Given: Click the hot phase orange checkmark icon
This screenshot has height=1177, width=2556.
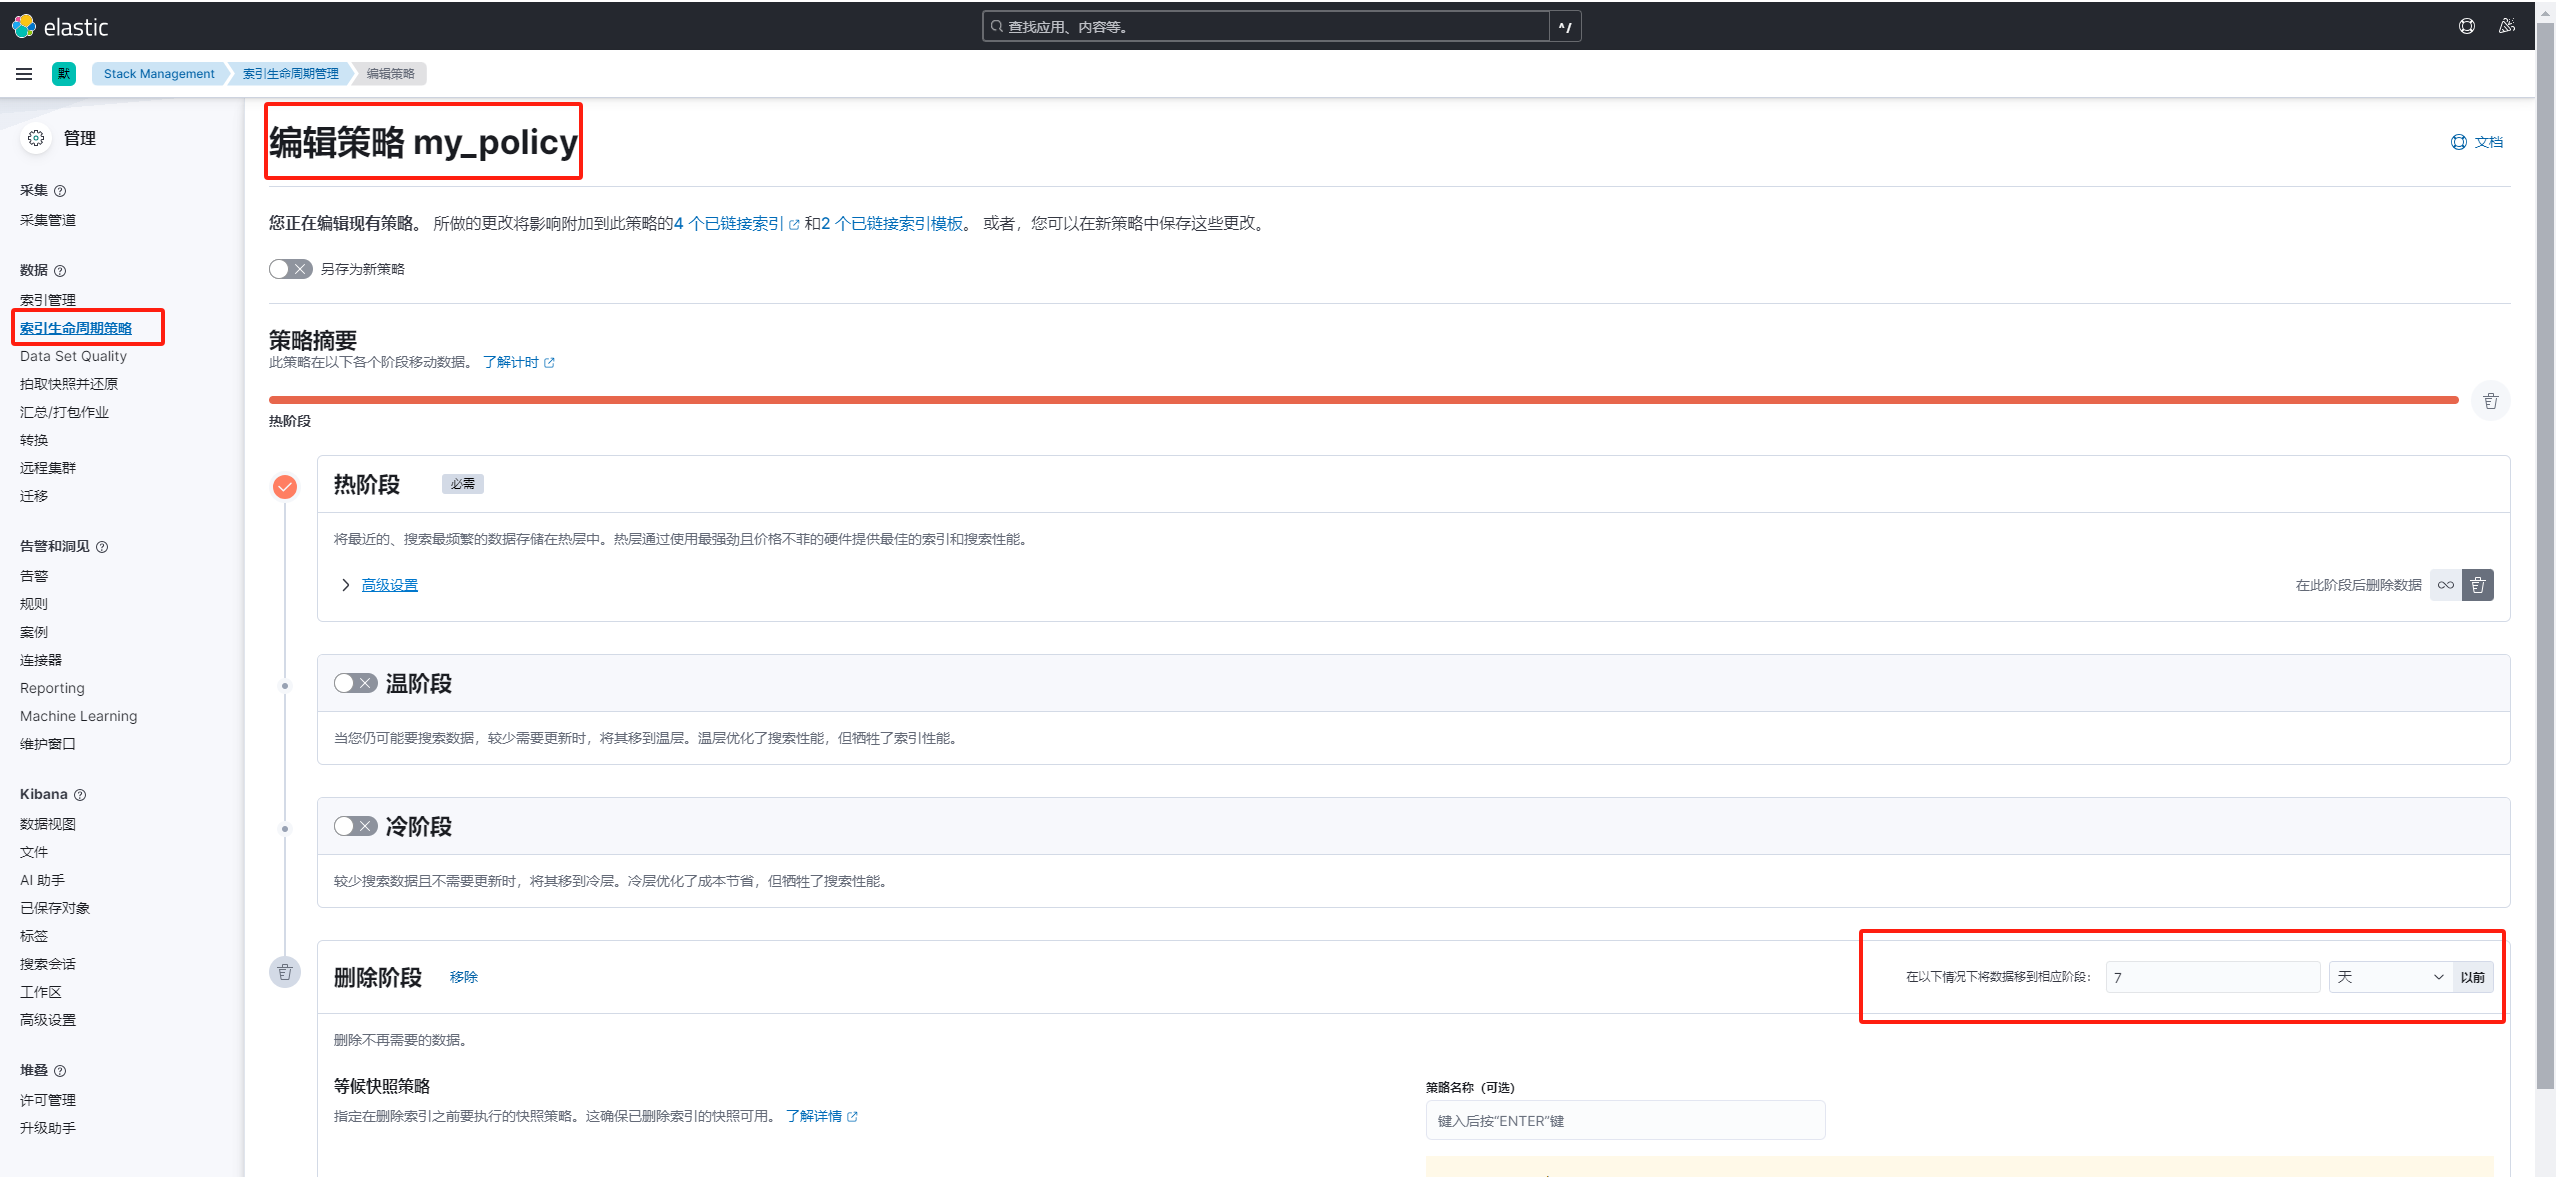Looking at the screenshot, I should (x=285, y=487).
